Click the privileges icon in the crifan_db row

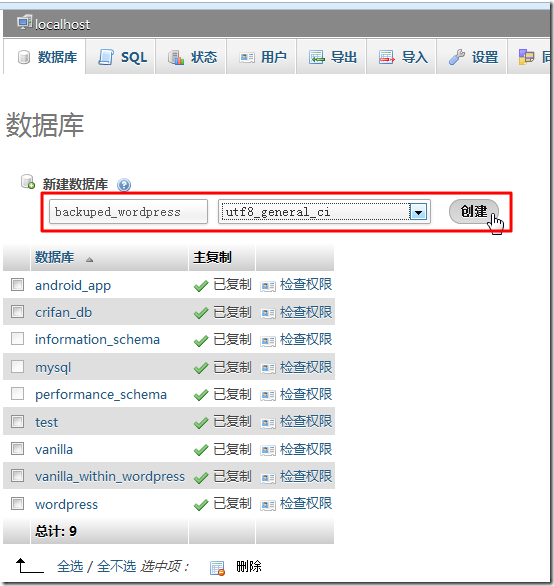[268, 313]
